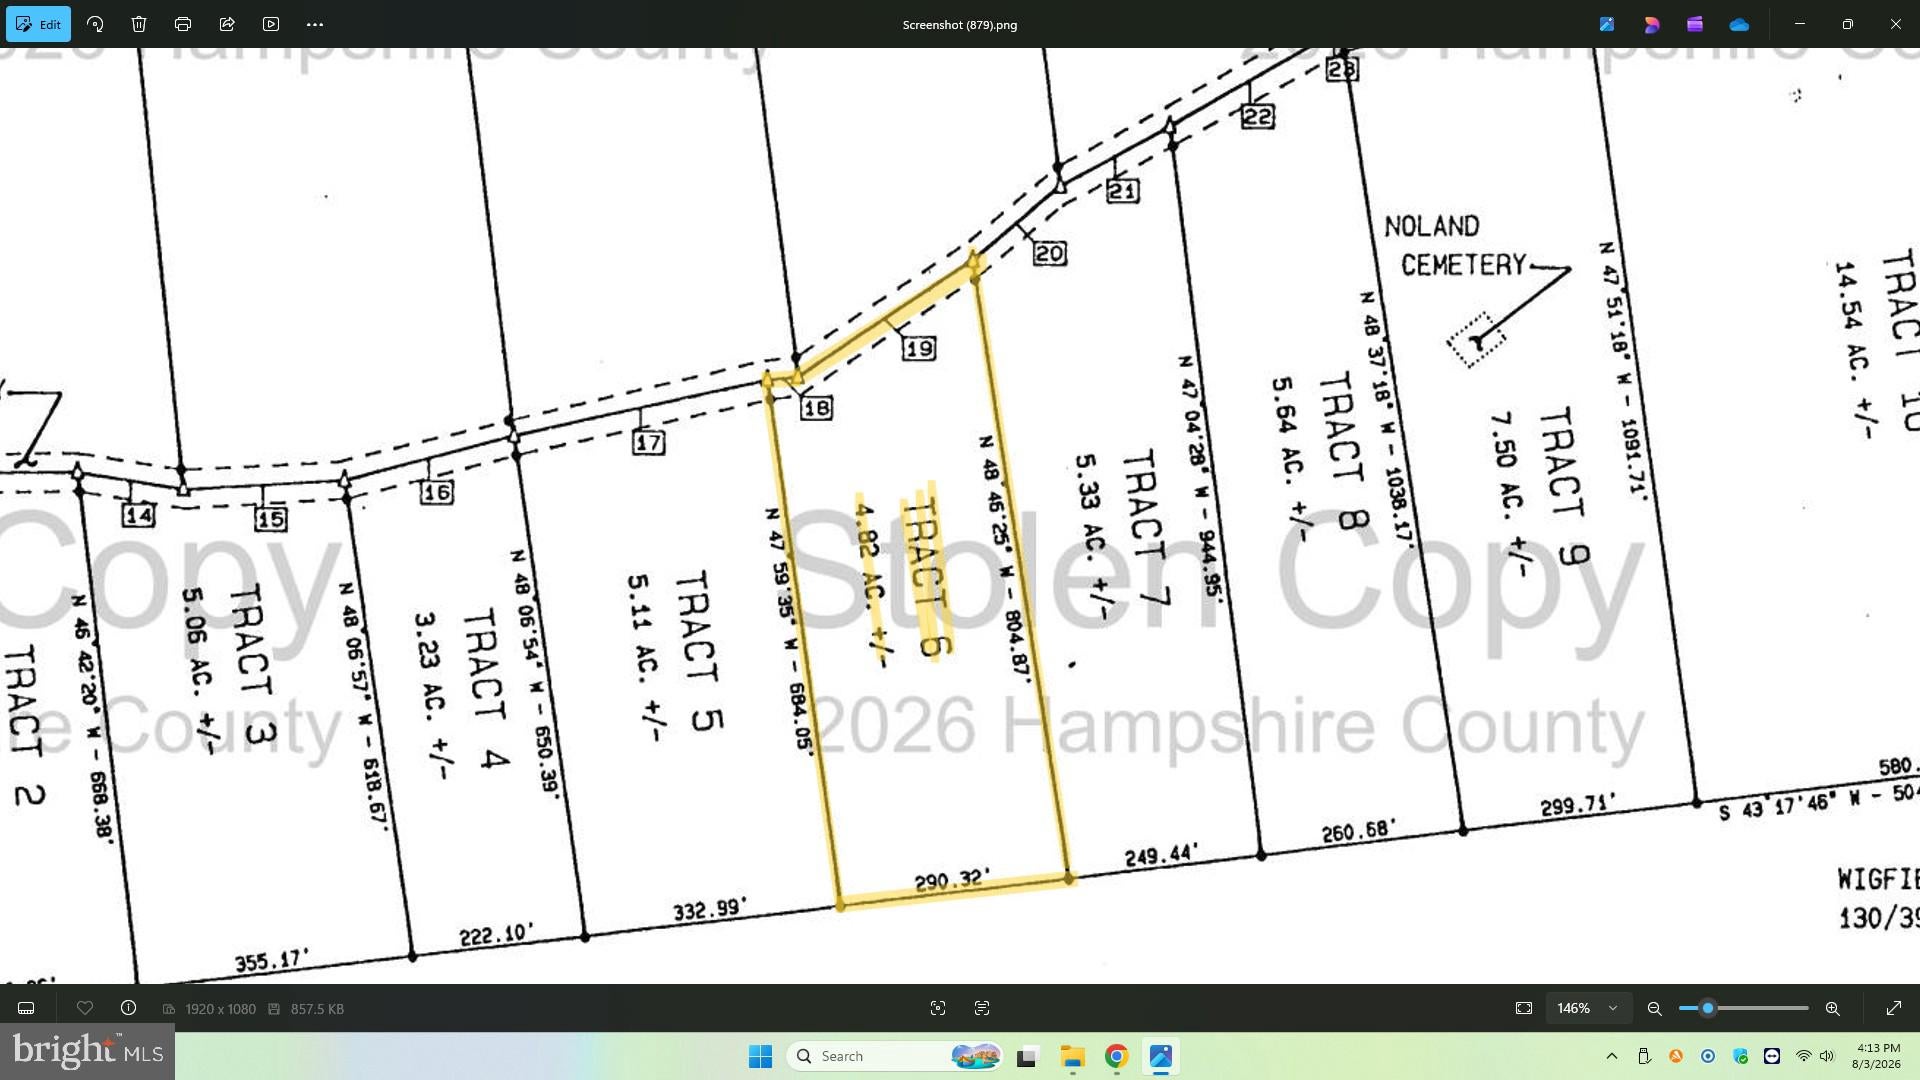Click the scan text icon in bottom bar
1920x1080 pixels.
tap(982, 1008)
